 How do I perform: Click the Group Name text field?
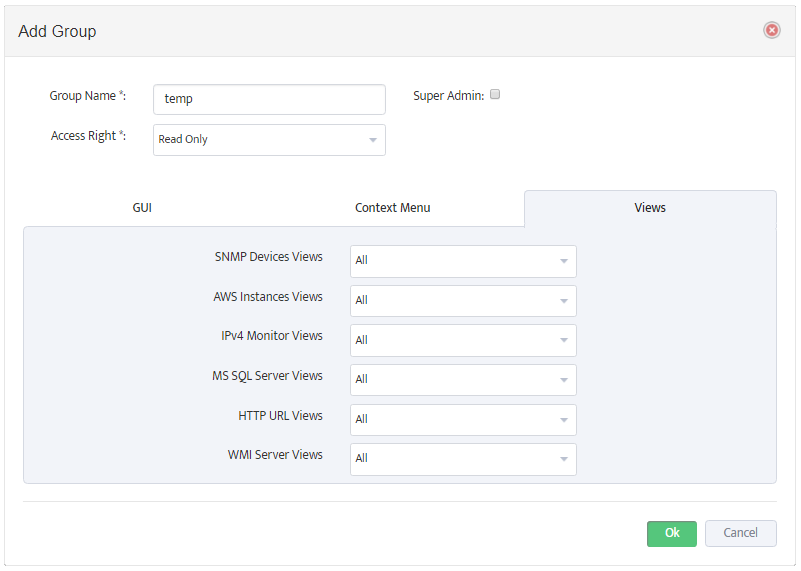pyautogui.click(x=269, y=100)
